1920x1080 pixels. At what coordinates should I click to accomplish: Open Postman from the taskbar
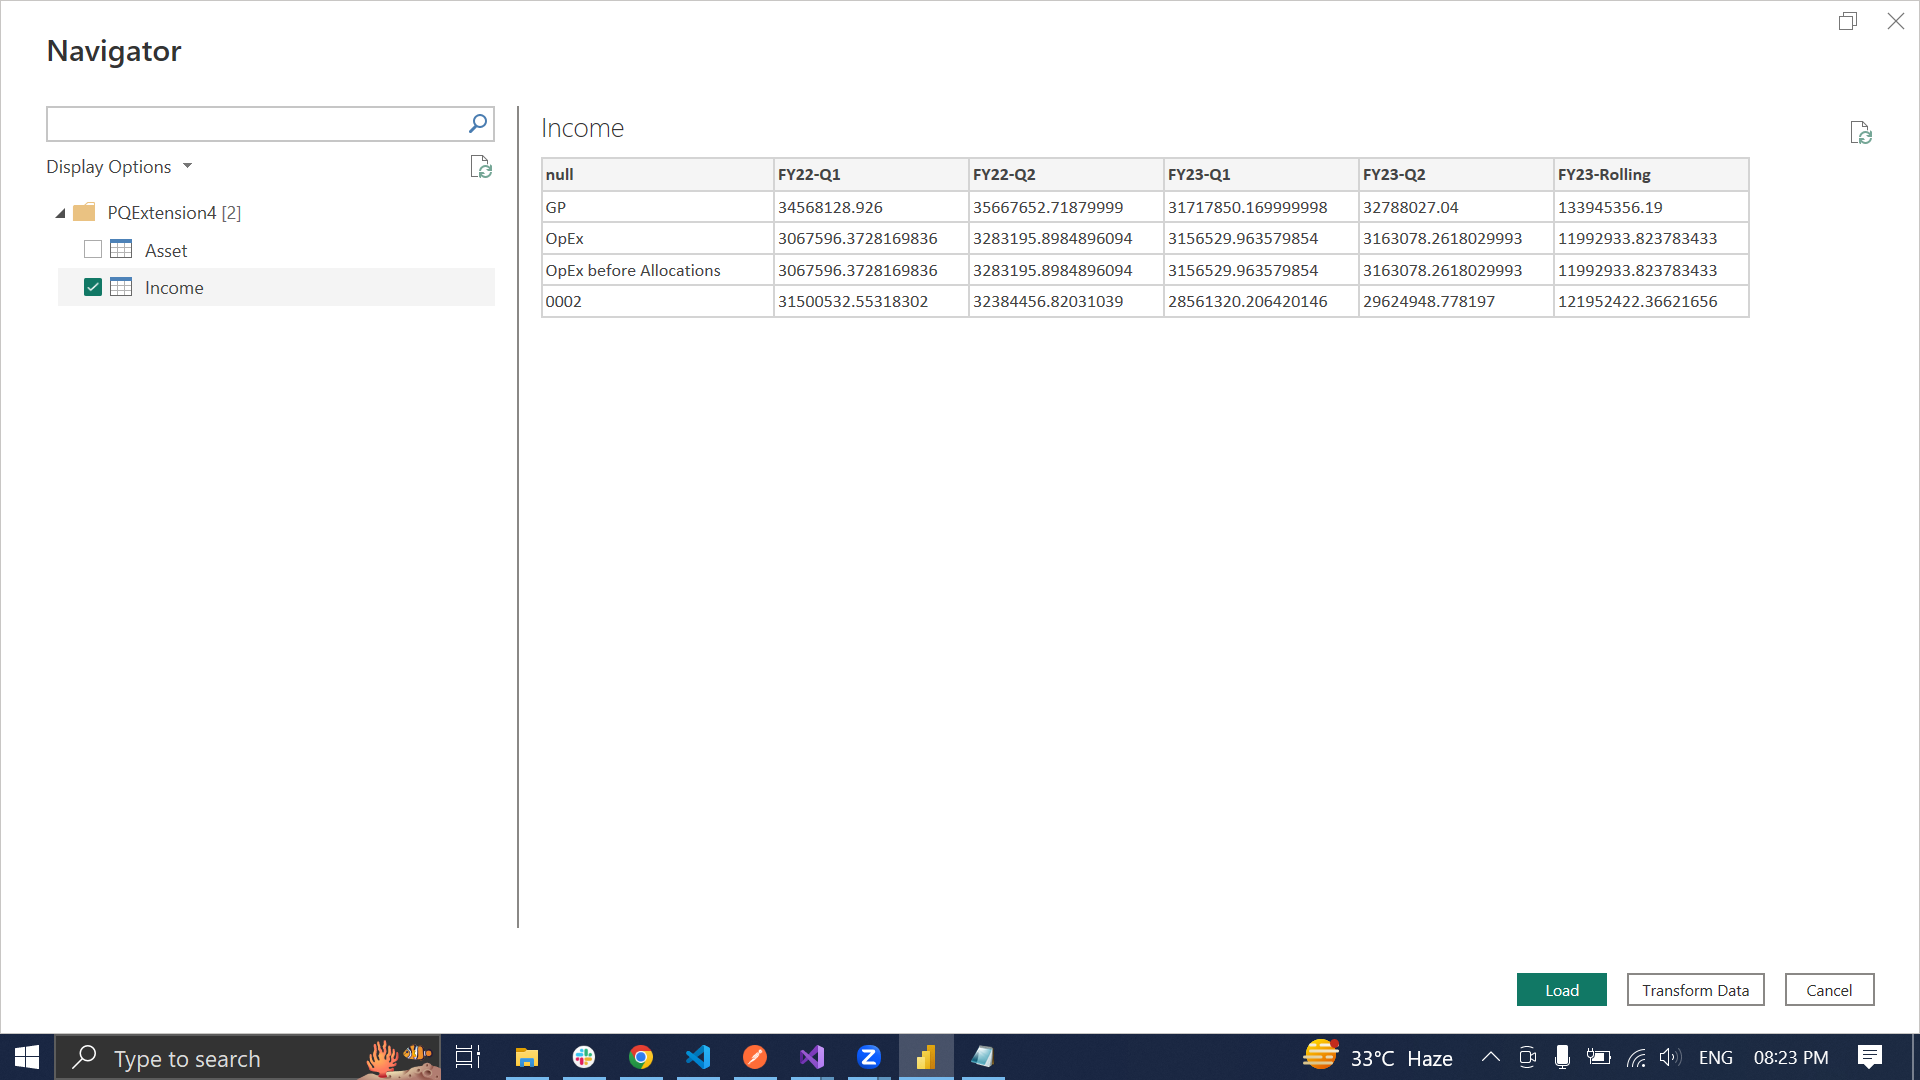point(755,1057)
